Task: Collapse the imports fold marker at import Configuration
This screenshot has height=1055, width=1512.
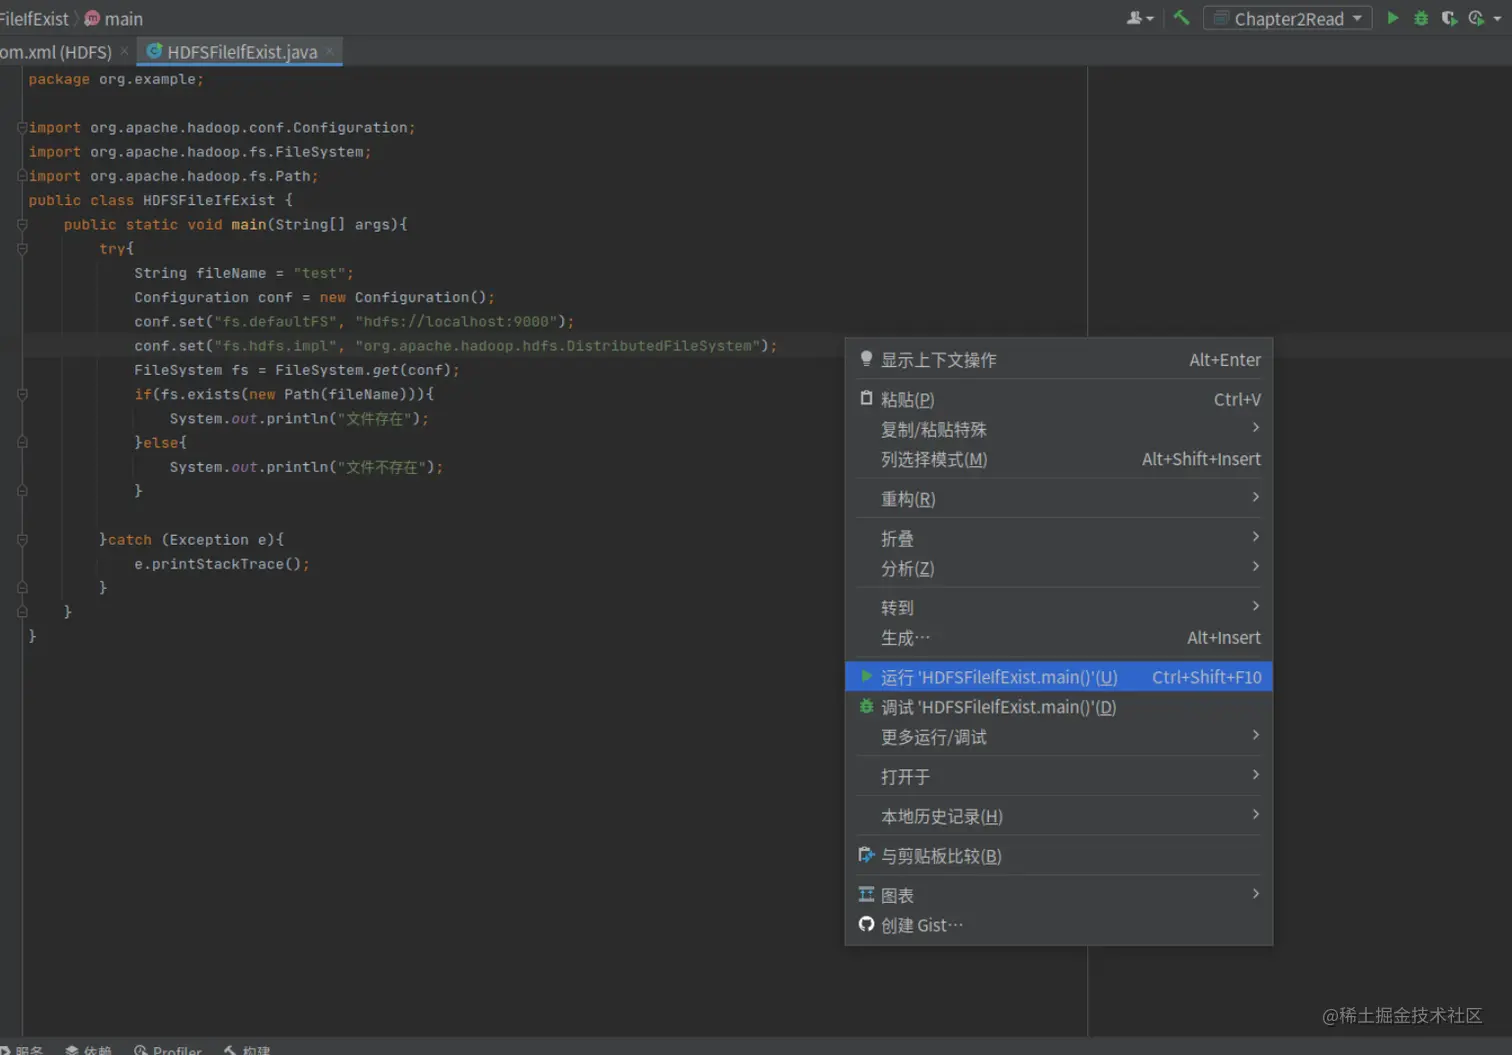Action: [22, 127]
